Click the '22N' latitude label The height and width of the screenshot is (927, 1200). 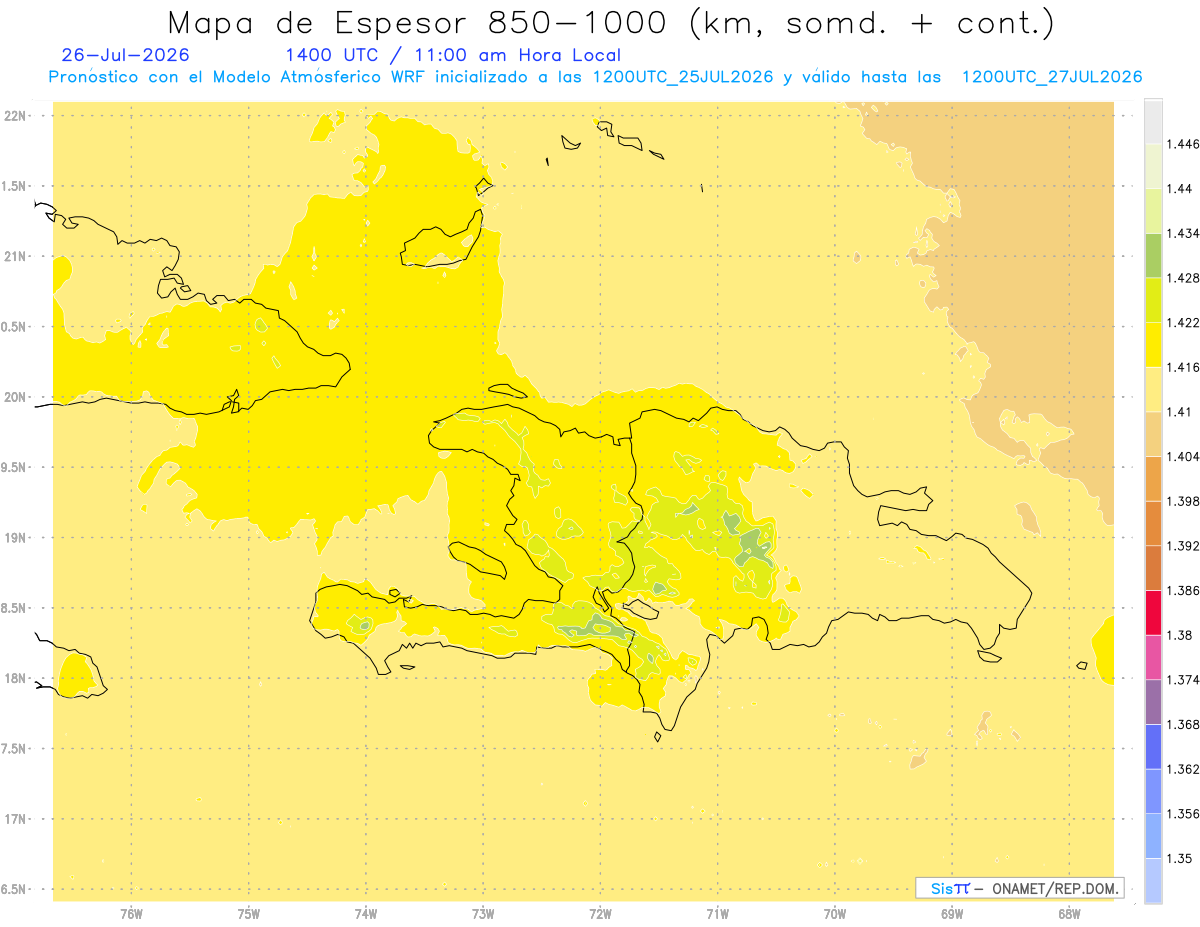15,115
